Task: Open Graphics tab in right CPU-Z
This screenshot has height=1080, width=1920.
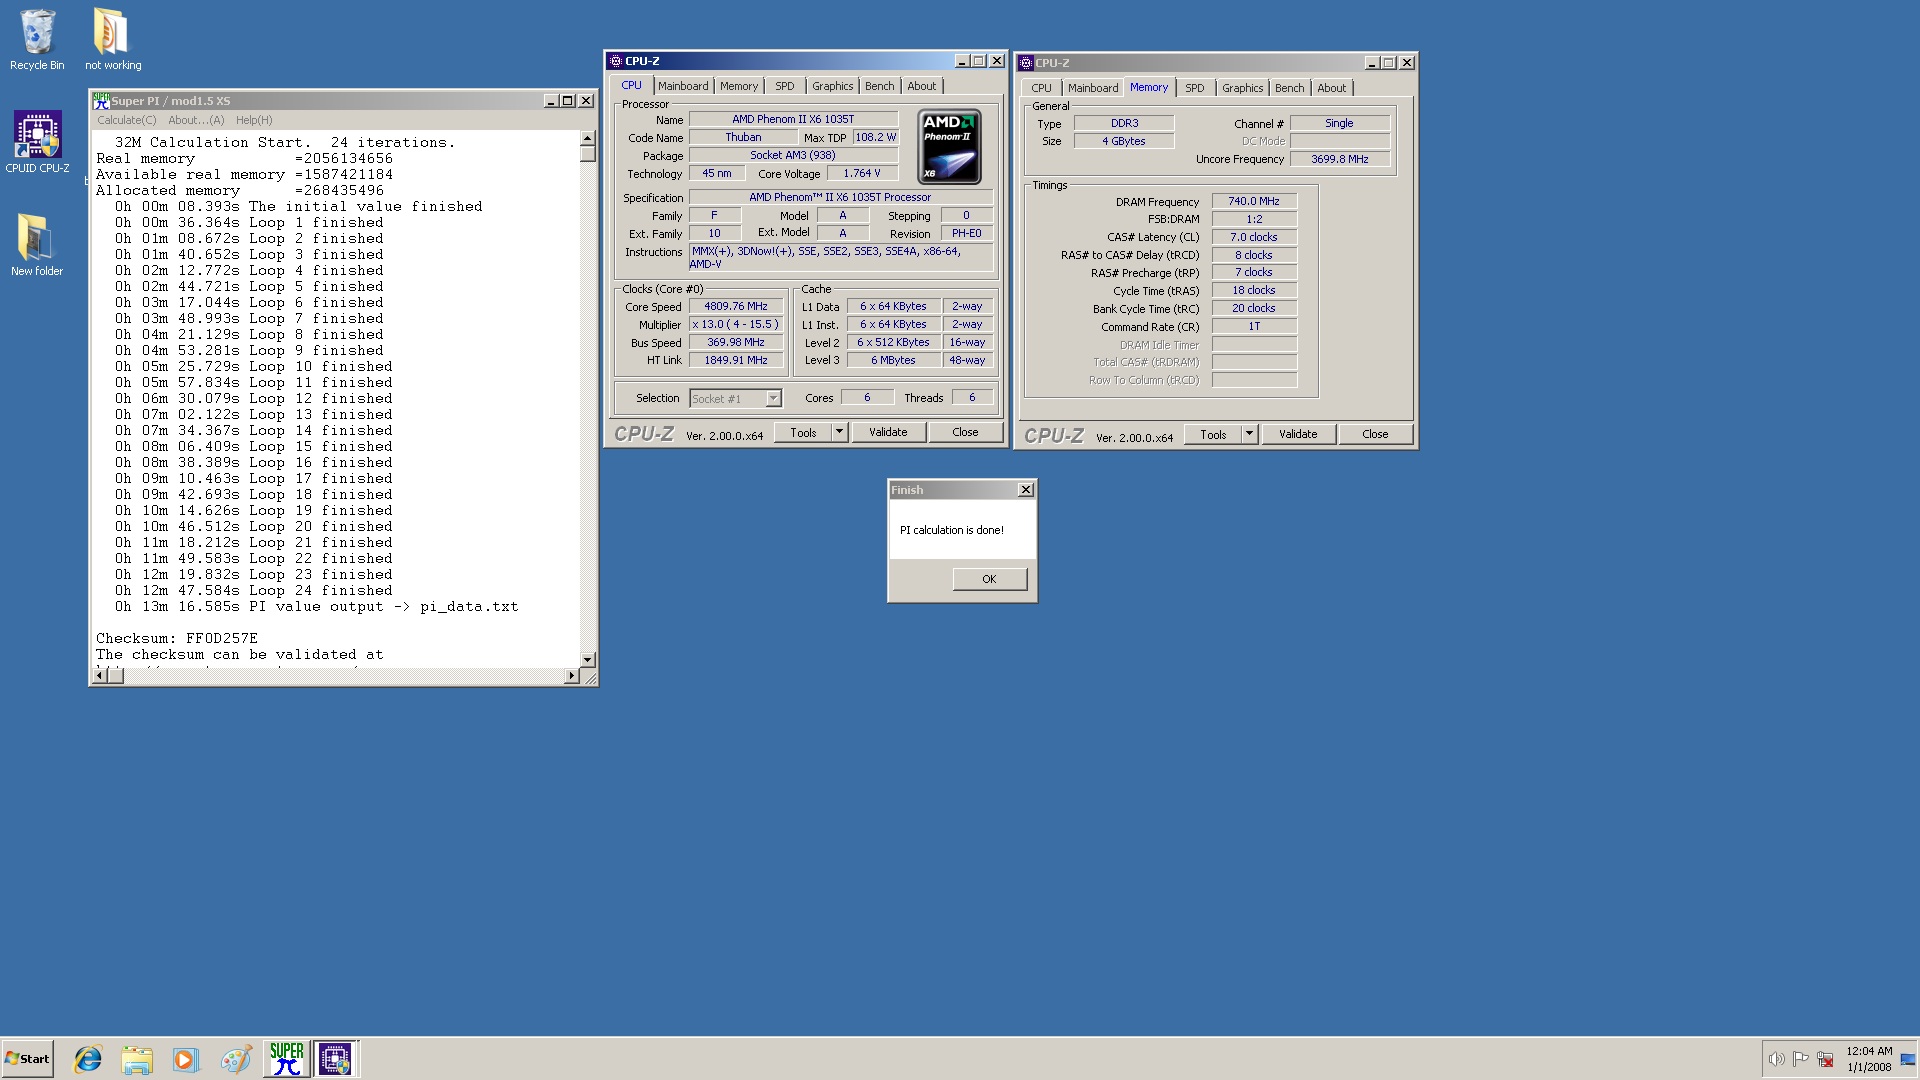Action: (x=1242, y=88)
